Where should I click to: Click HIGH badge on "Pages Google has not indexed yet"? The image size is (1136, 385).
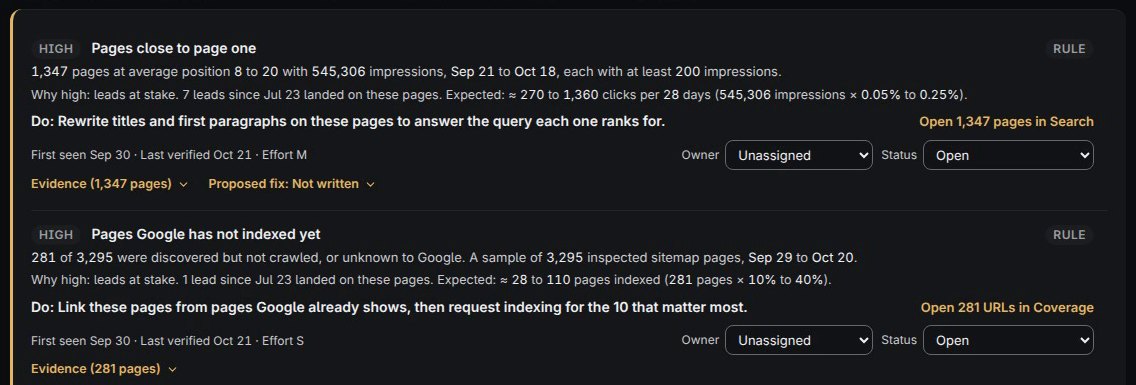55,234
